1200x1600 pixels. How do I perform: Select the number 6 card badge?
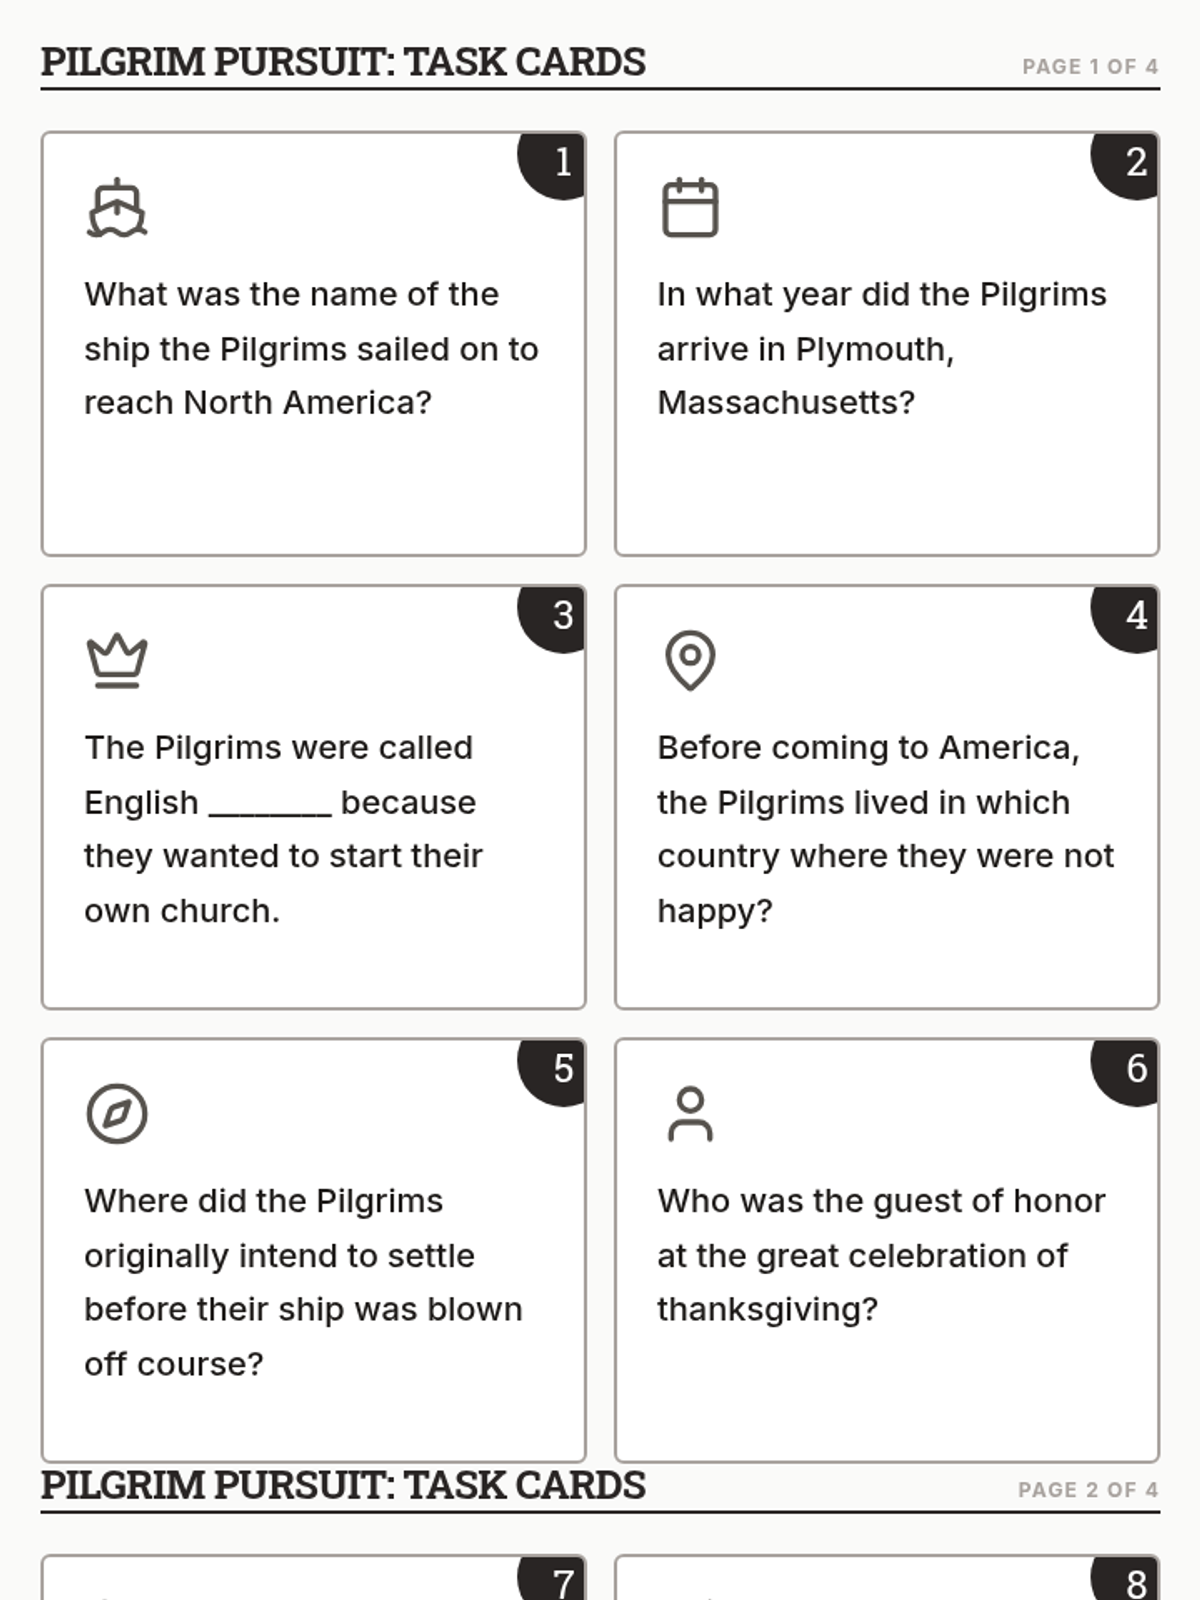click(1125, 1071)
